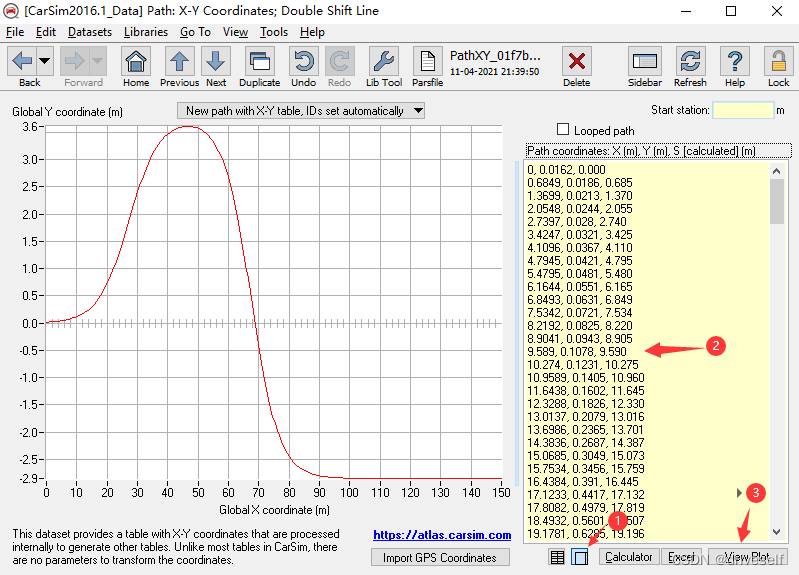Select row "5.4795, 0.0481, 5.480"

[x=579, y=274]
